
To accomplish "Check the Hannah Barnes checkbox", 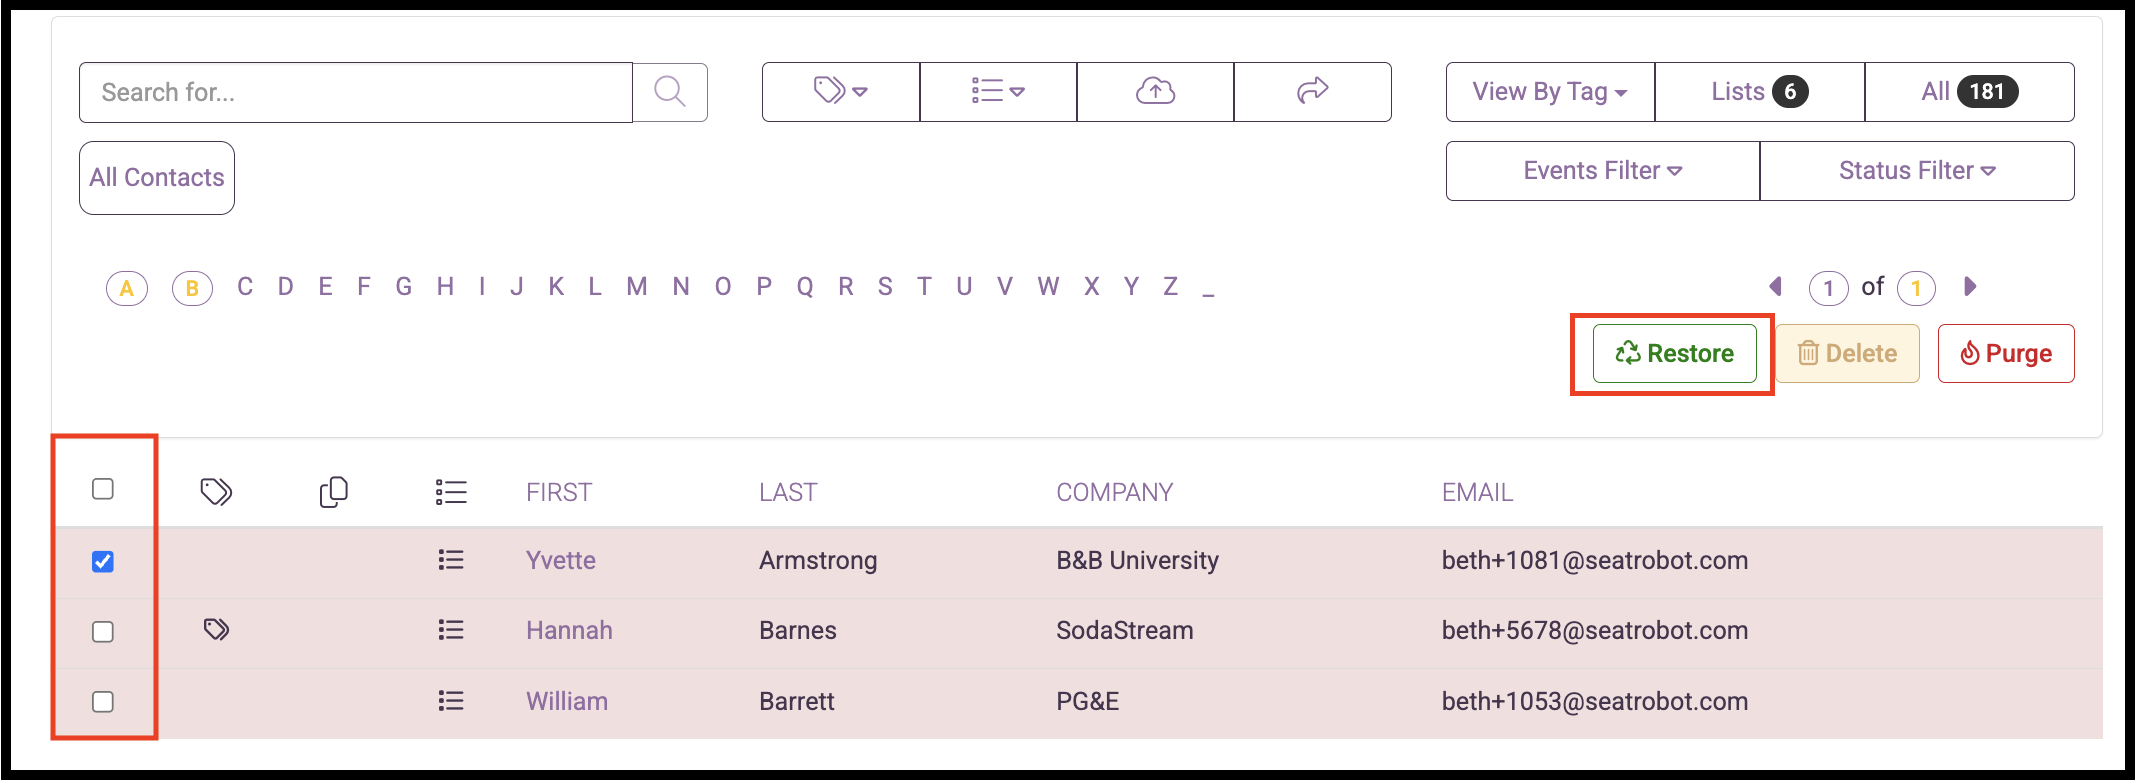I will (x=103, y=632).
